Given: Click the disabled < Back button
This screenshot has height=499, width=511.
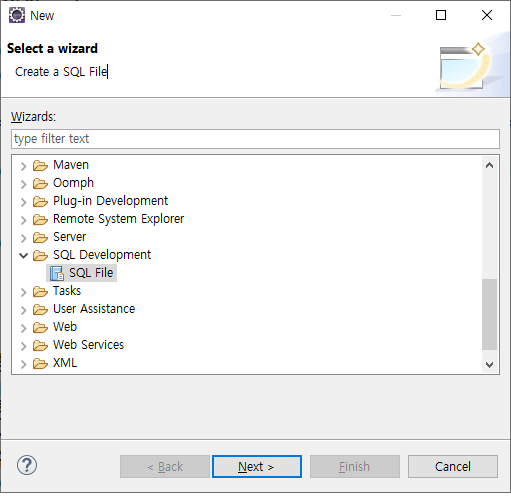Looking at the screenshot, I should (165, 466).
